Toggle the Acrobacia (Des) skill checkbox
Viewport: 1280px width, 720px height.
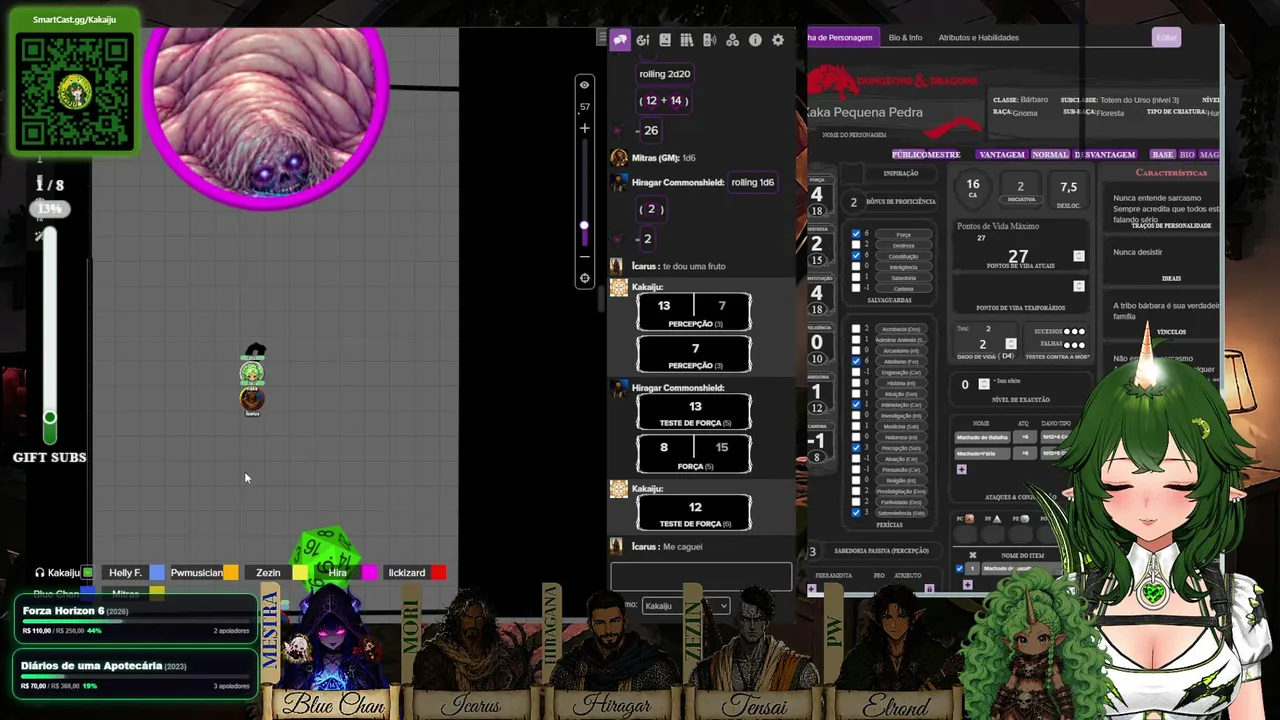855,328
